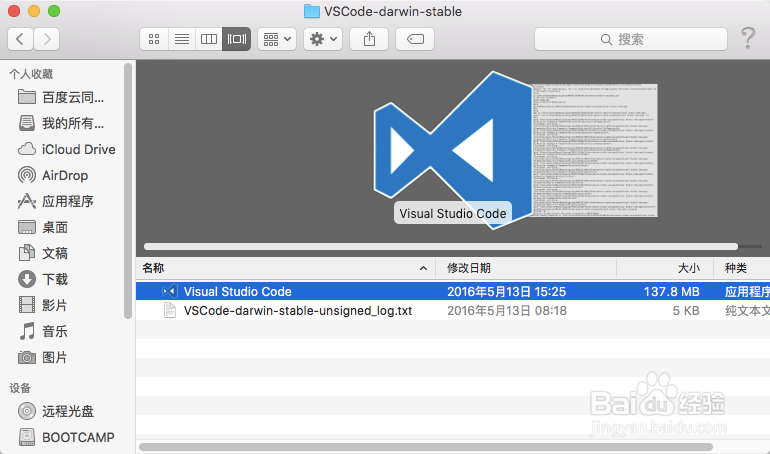Click the Edit Tags toolbar button
Screen dimensions: 770x454
[x=415, y=39]
